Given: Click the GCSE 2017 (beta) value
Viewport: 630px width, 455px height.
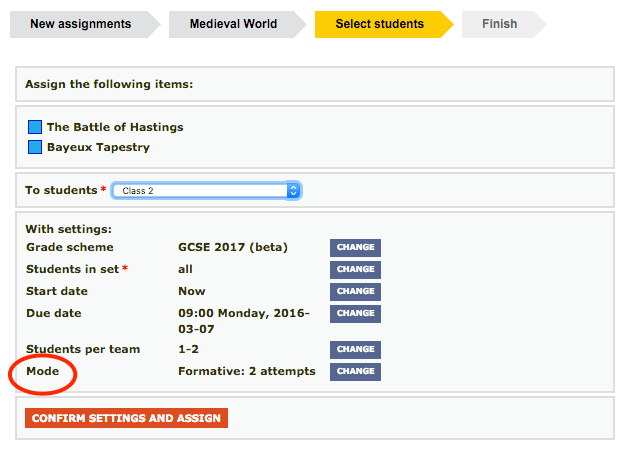Looking at the screenshot, I should click(232, 247).
